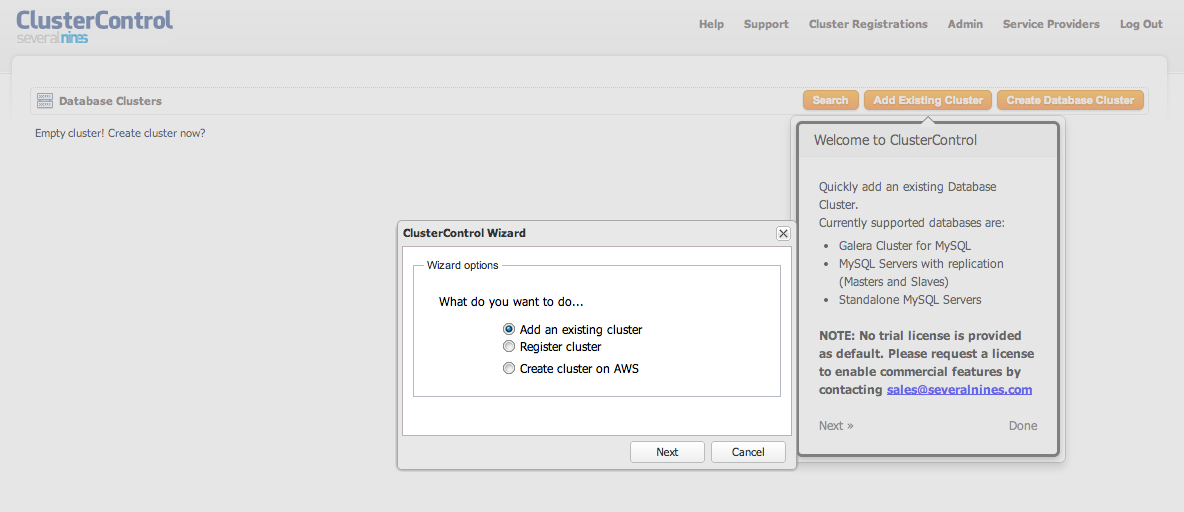Open Cluster Registrations in top navigation
Screen dimensions: 1184x512
coord(868,24)
